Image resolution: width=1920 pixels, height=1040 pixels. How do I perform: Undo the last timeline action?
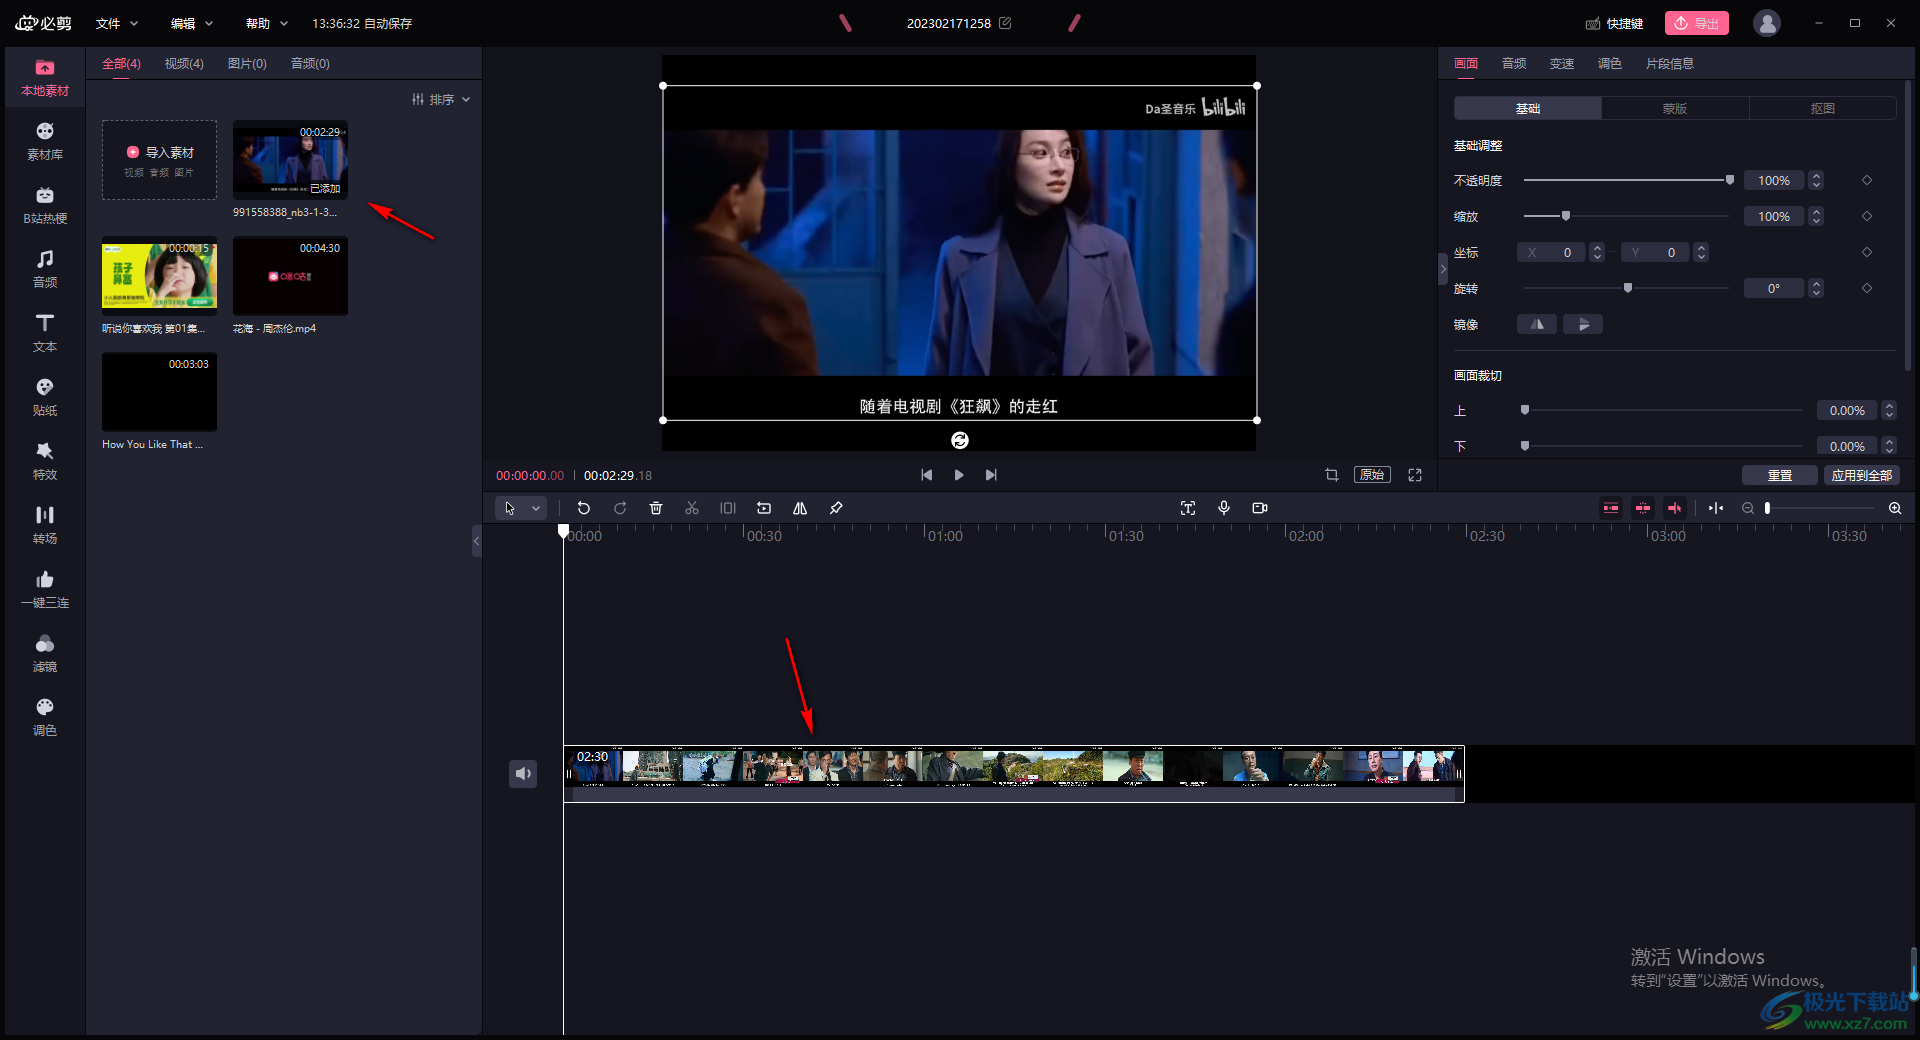[x=584, y=508]
